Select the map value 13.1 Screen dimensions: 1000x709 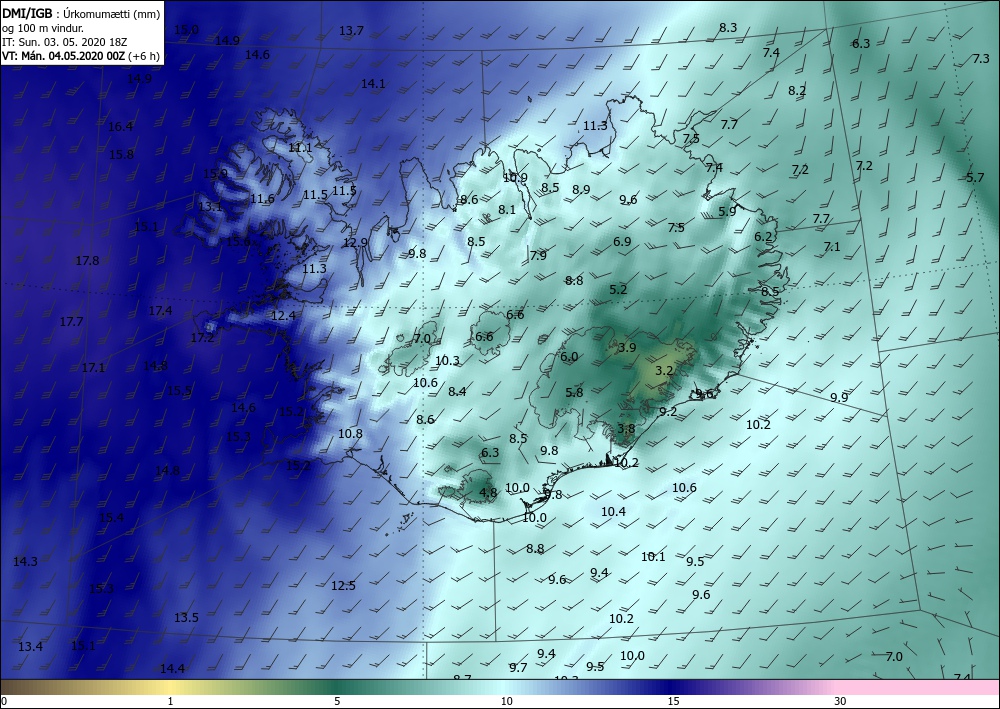(210, 207)
